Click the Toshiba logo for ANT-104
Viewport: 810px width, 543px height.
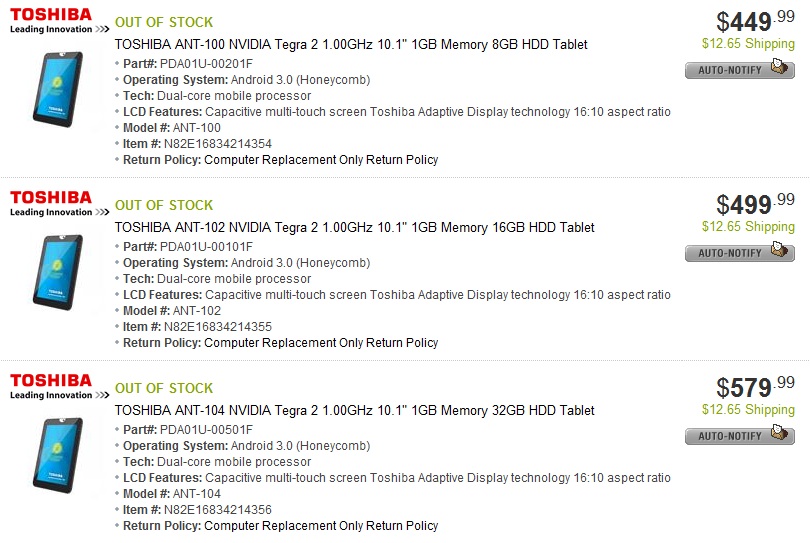tap(51, 387)
